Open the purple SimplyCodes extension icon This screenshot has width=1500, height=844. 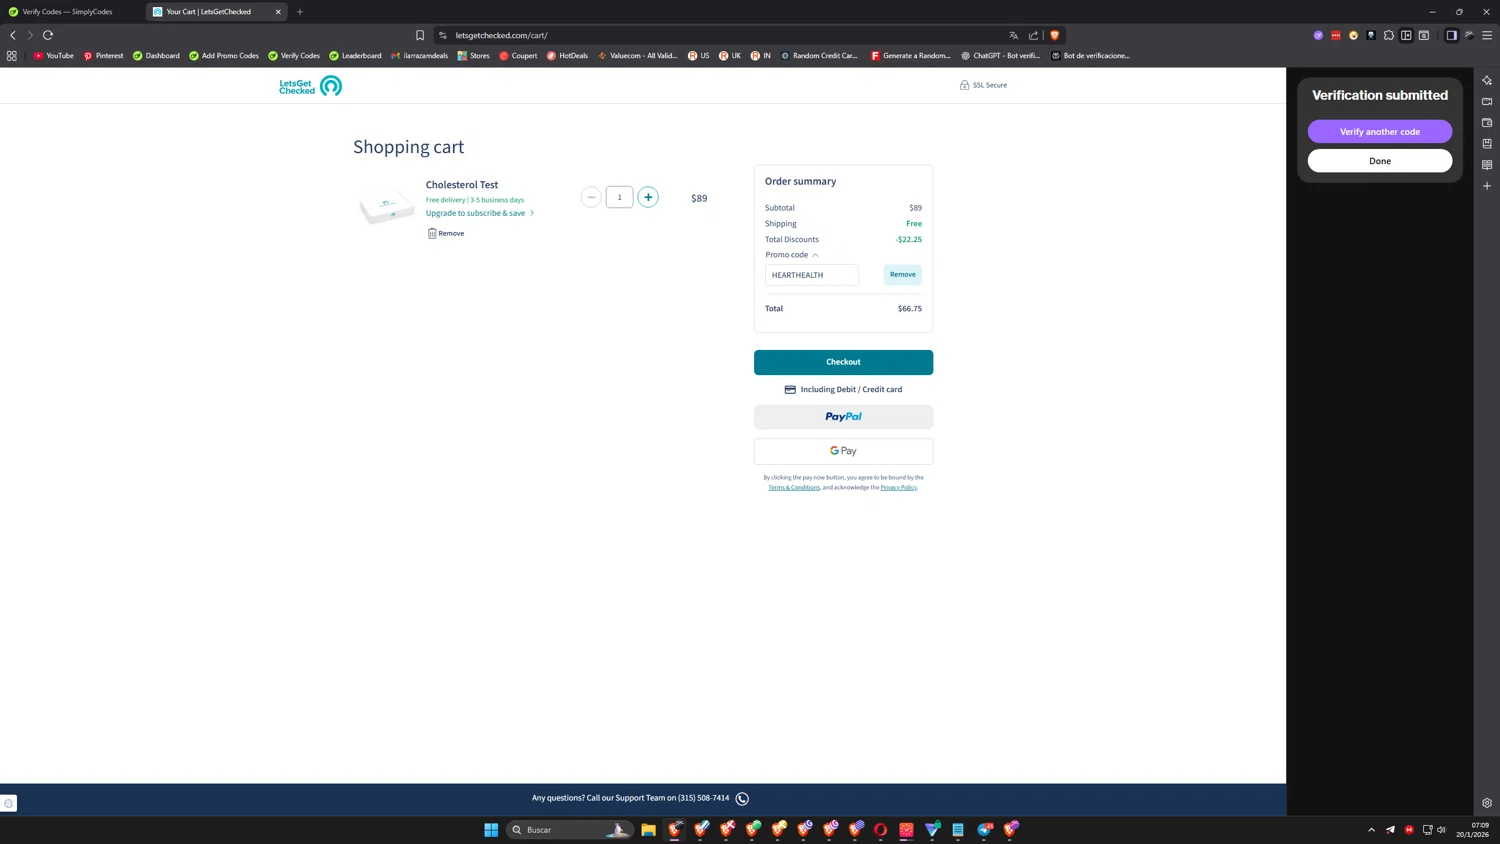[1318, 35]
